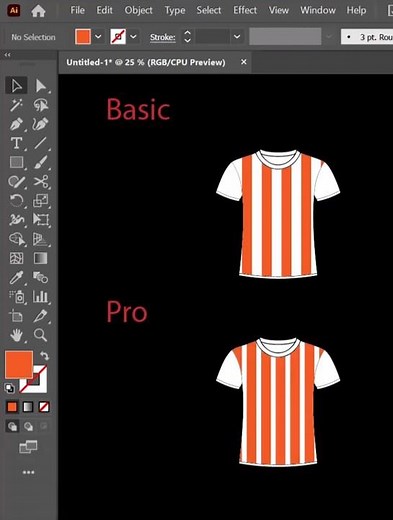393x520 pixels.
Task: Open the File menu
Action: pos(77,10)
